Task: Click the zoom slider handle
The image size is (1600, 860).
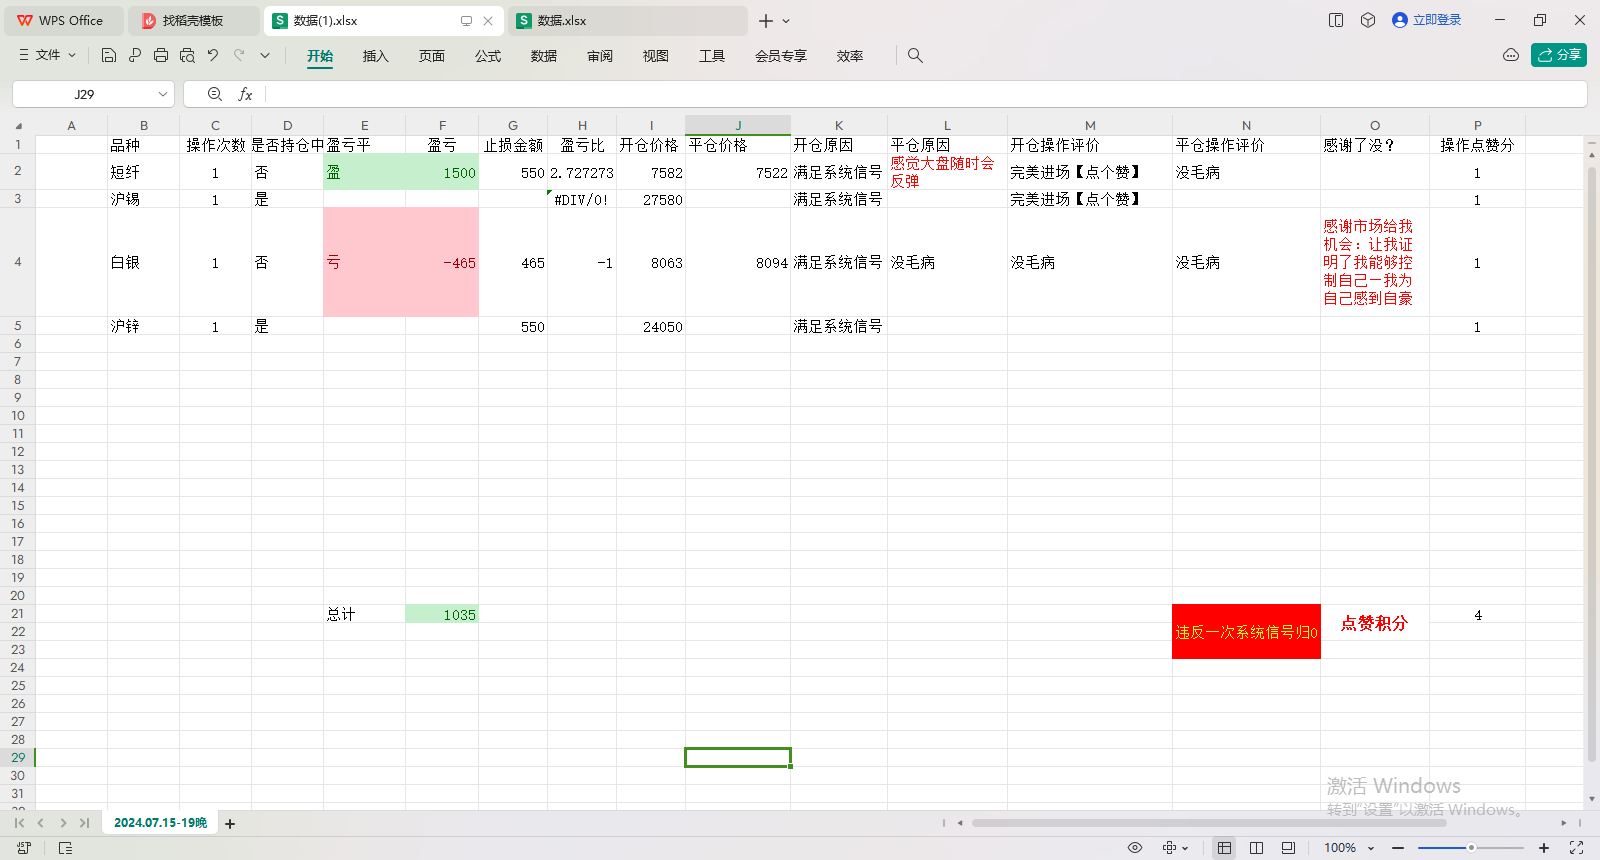Action: pyautogui.click(x=1471, y=848)
